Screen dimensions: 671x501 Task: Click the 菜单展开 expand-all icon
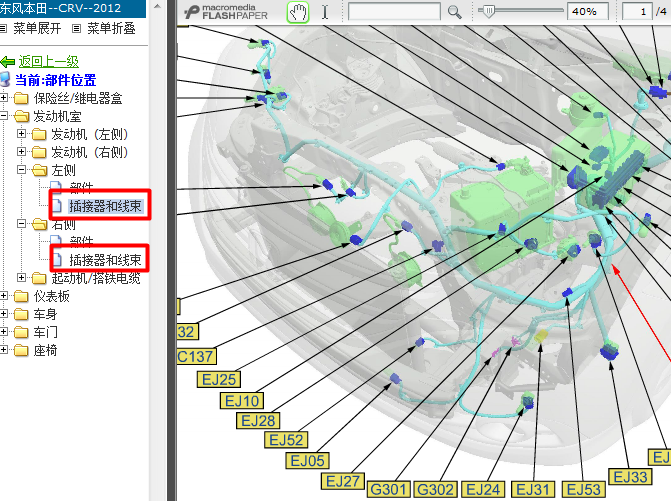(x=3, y=29)
